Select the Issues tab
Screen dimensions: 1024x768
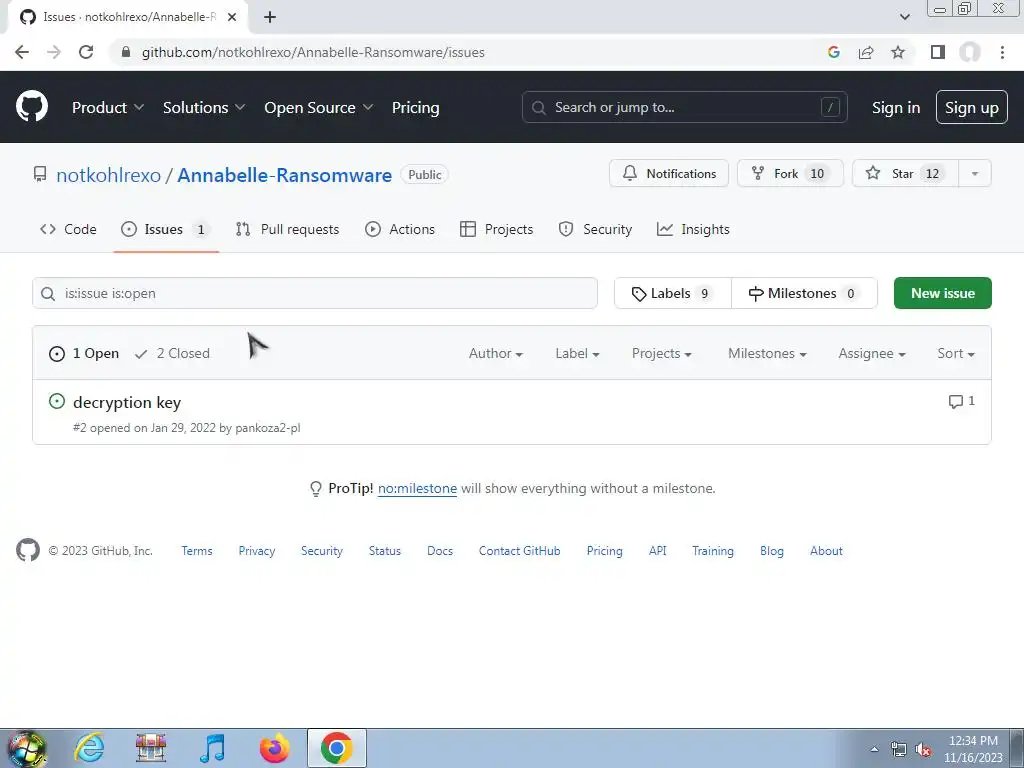(x=166, y=229)
